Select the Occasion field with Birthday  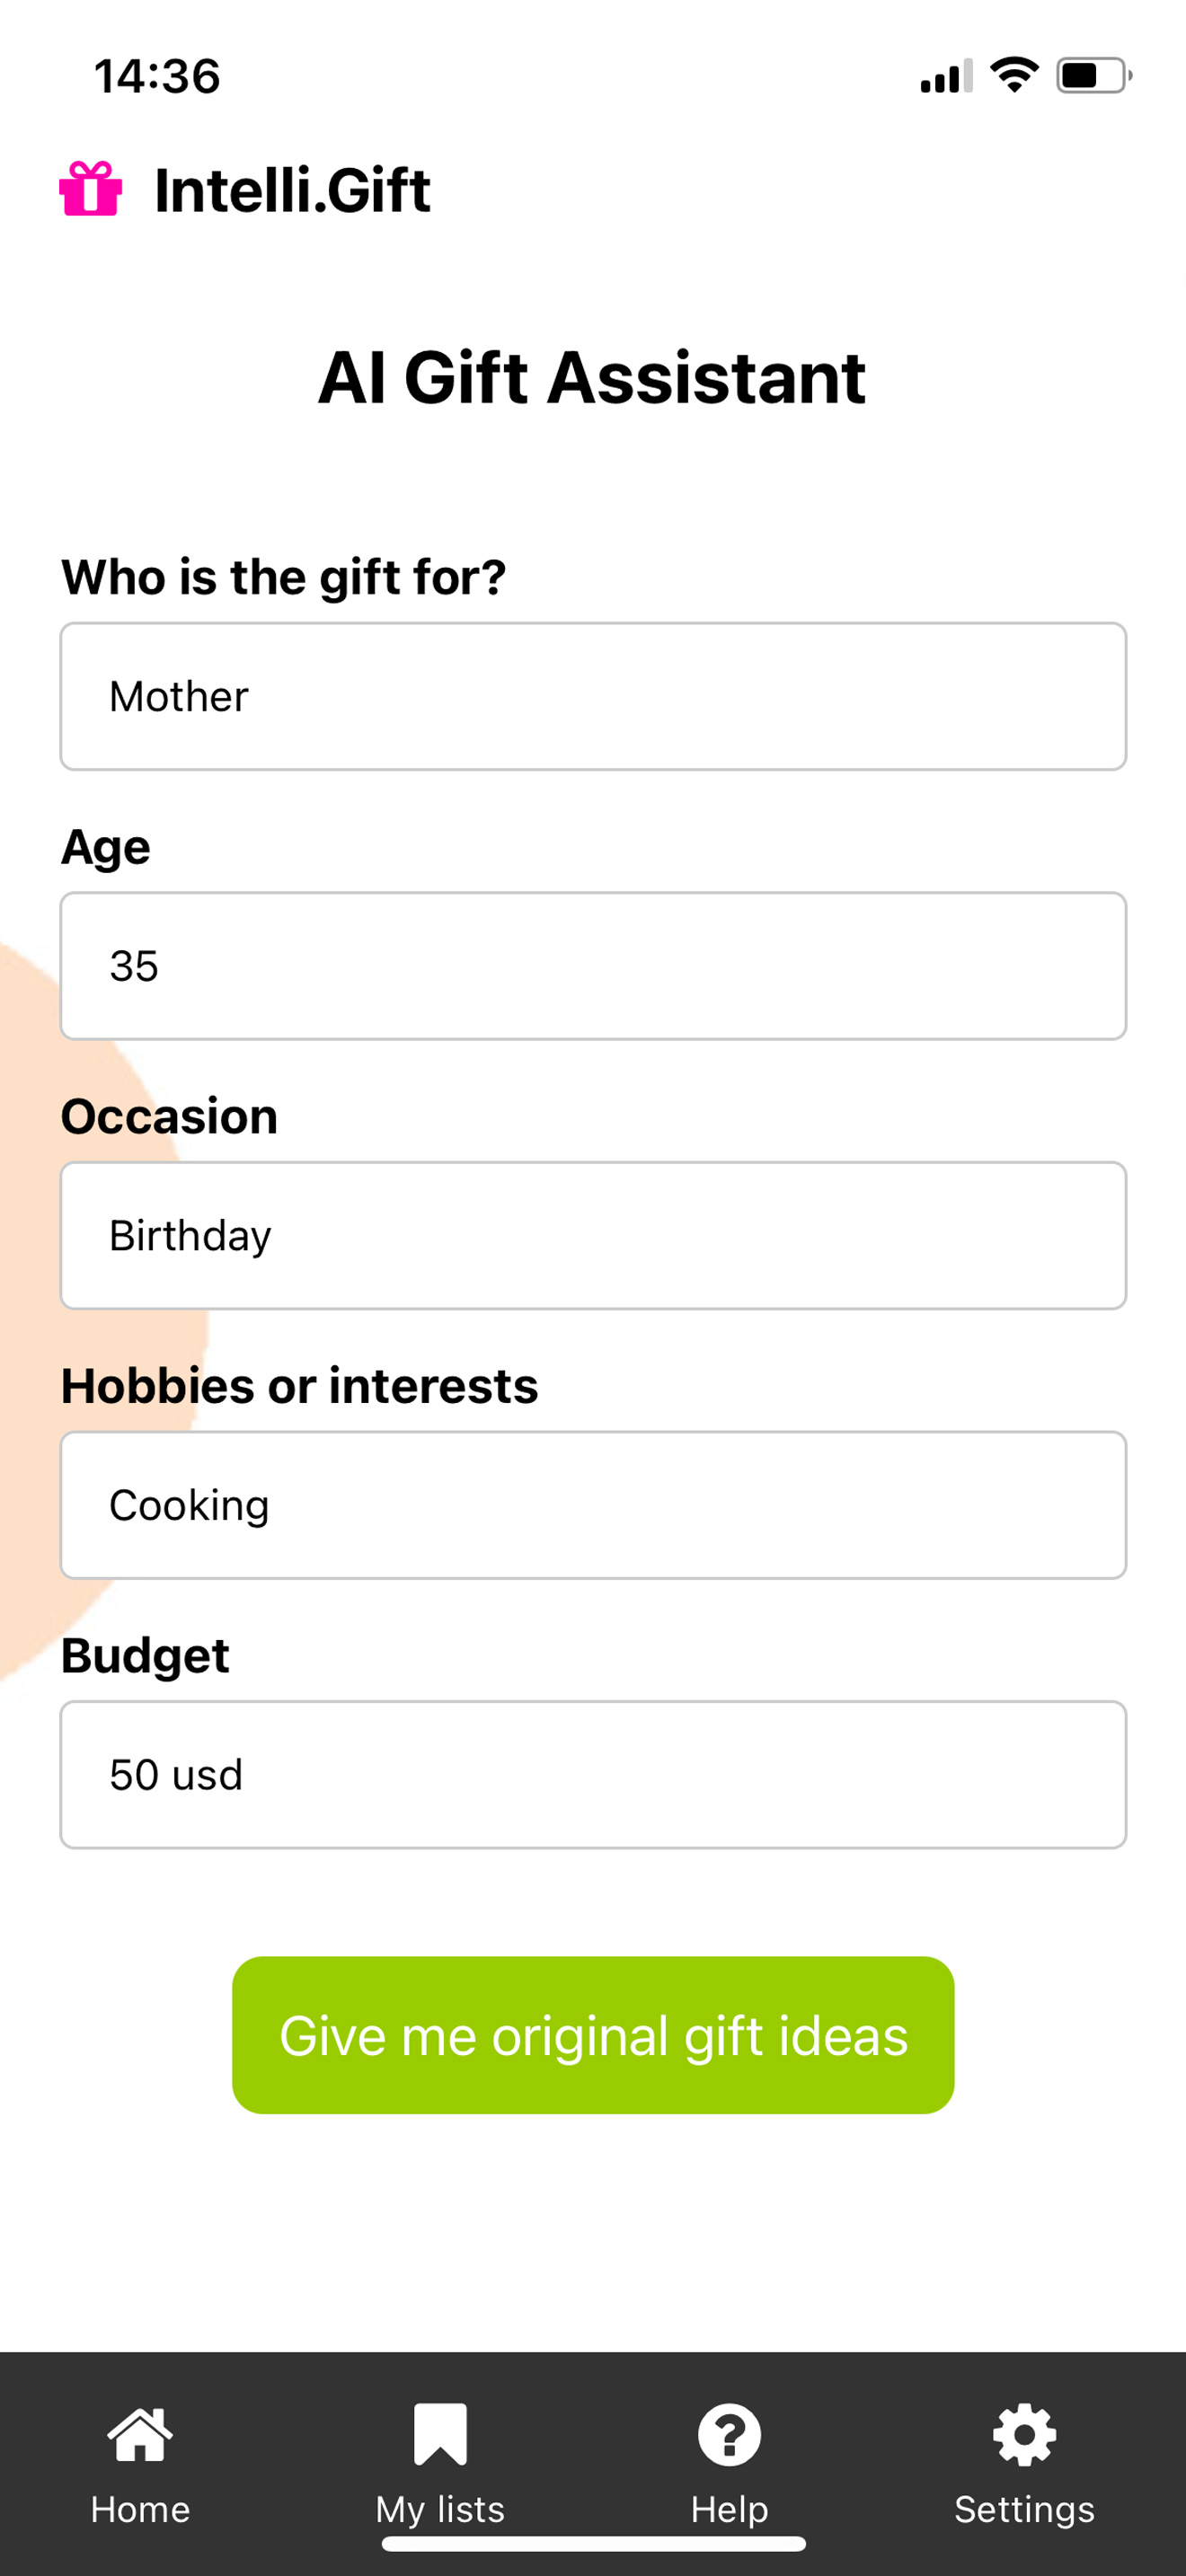pyautogui.click(x=593, y=1235)
